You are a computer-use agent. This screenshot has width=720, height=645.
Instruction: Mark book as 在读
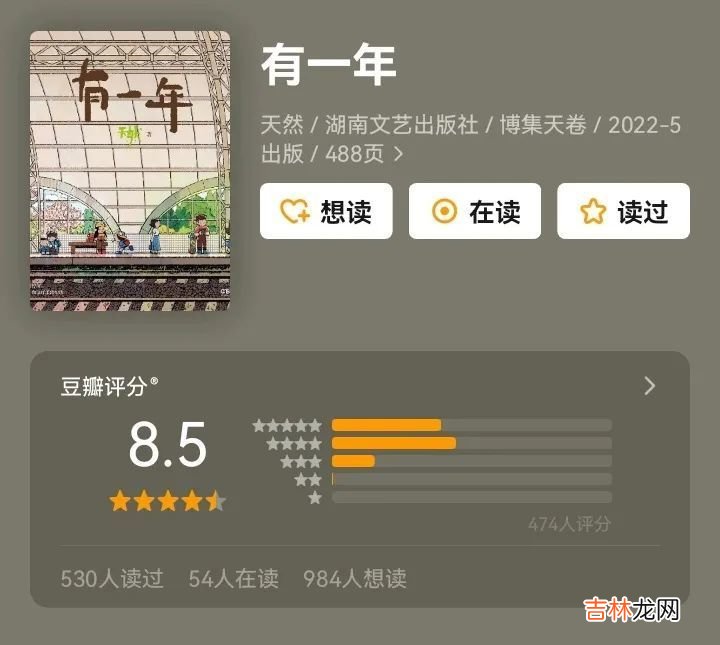(475, 211)
